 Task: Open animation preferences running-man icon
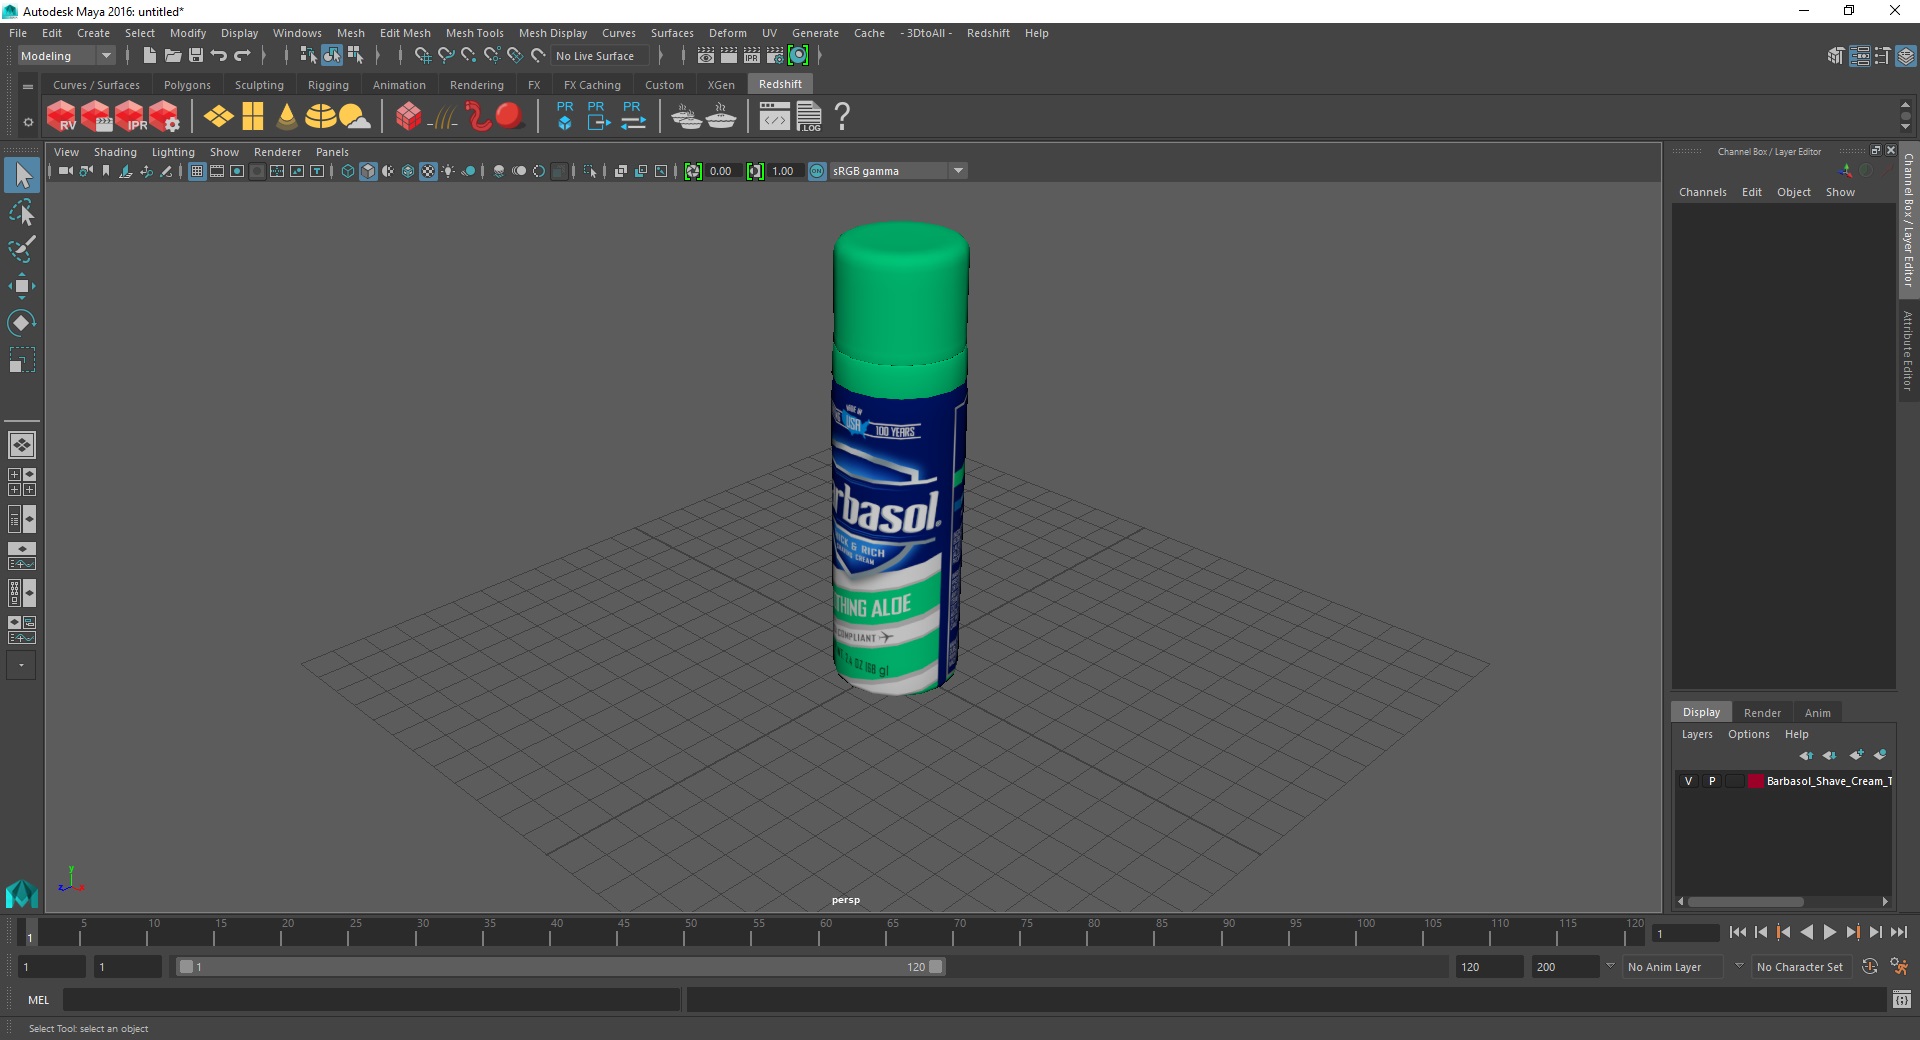pos(1899,967)
